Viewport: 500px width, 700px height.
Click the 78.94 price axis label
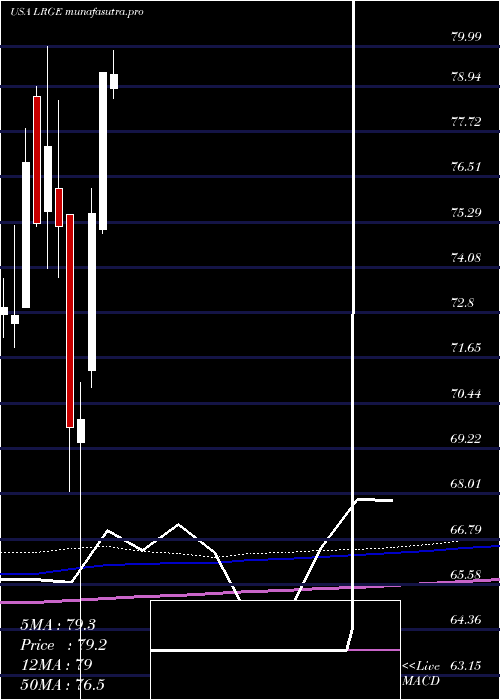[466, 77]
